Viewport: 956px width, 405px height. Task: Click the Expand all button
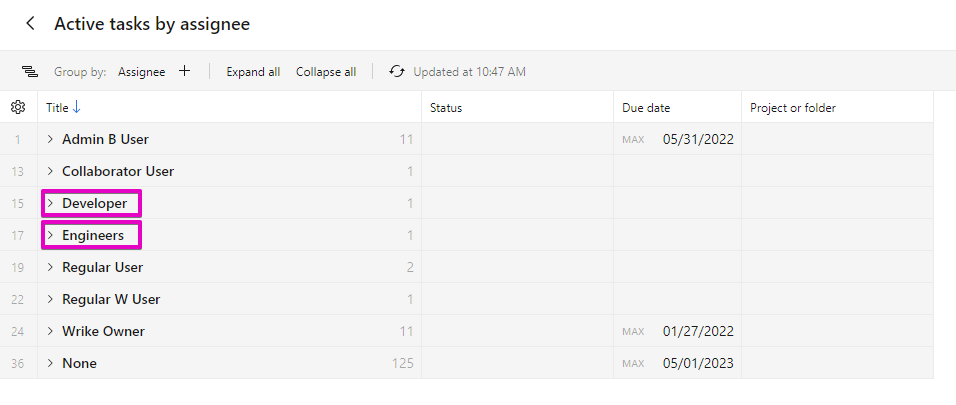point(253,72)
